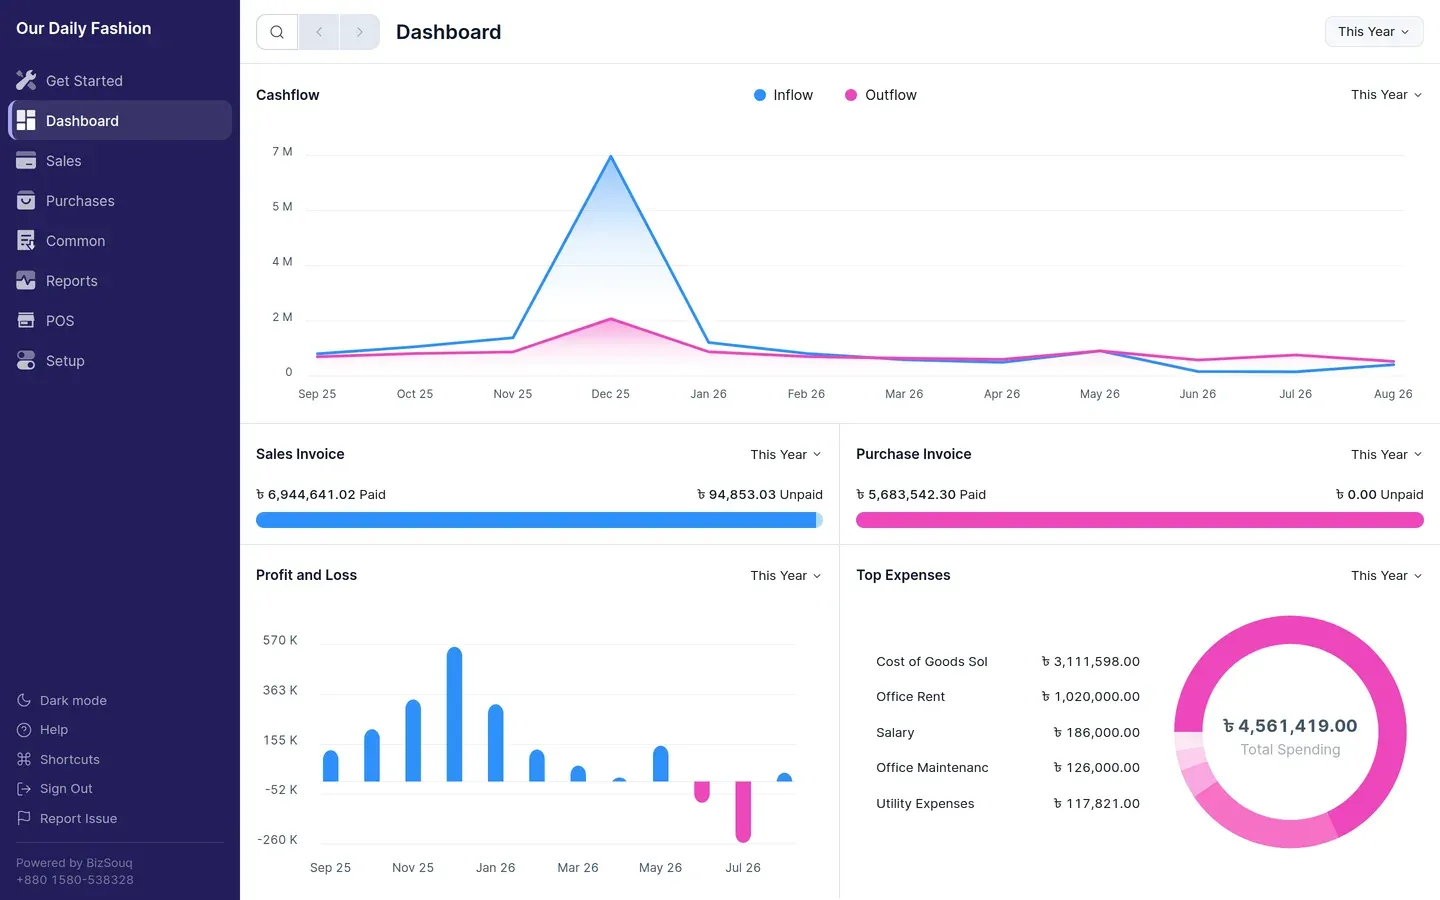
Task: Click the tallest blue Profit and Loss bar
Action: click(x=454, y=714)
